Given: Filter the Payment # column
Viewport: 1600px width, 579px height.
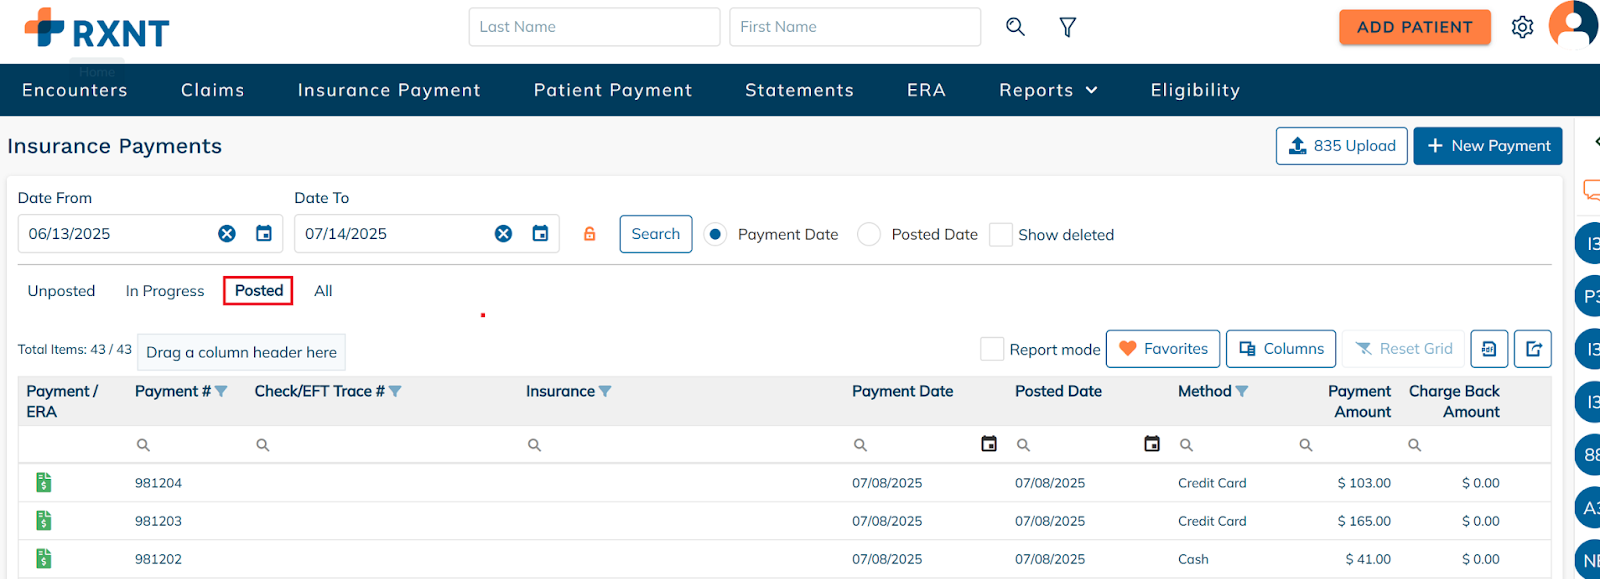Looking at the screenshot, I should (221, 391).
